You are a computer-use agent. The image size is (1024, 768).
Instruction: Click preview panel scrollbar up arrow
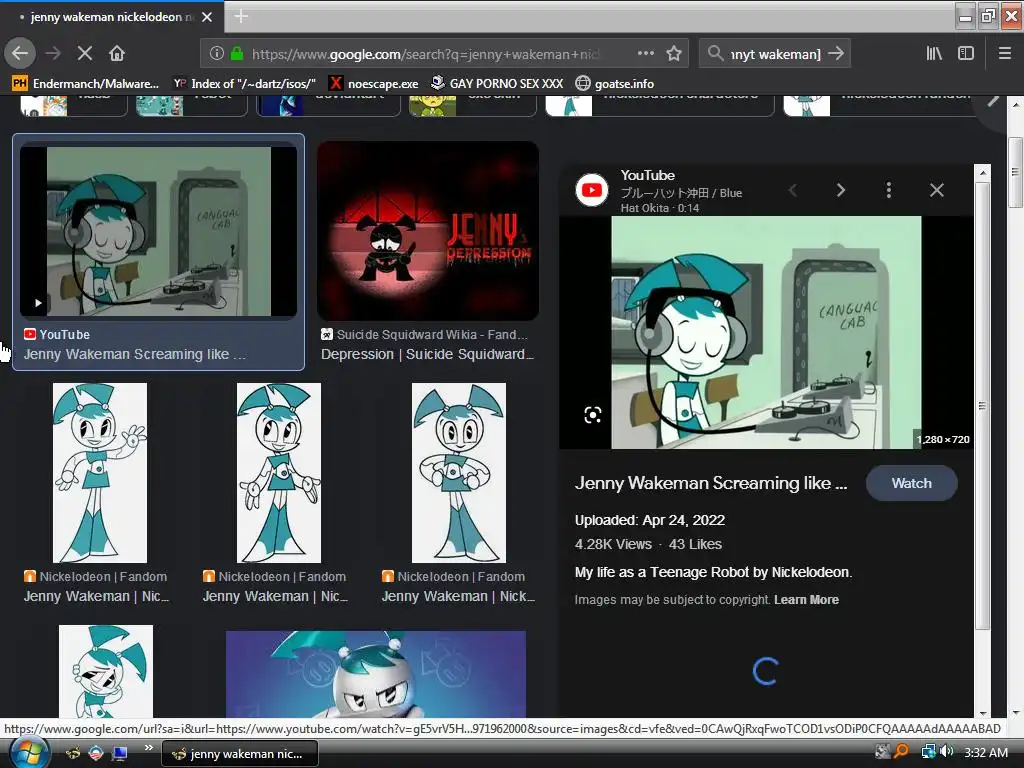983,174
